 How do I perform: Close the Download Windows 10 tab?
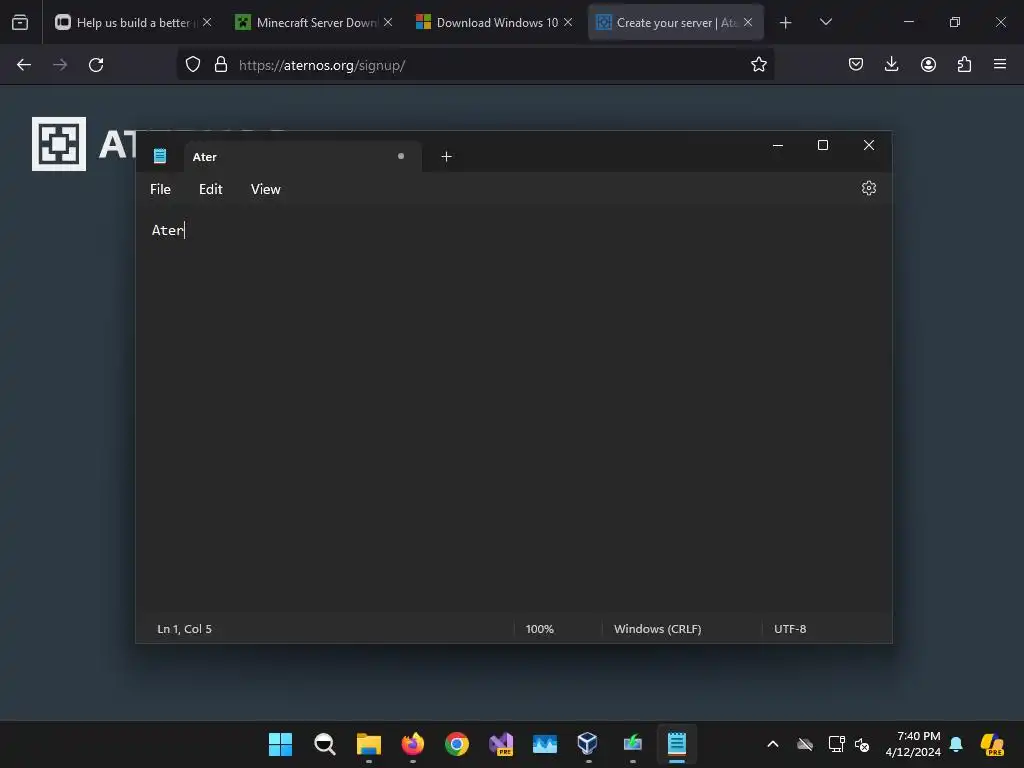[568, 22]
